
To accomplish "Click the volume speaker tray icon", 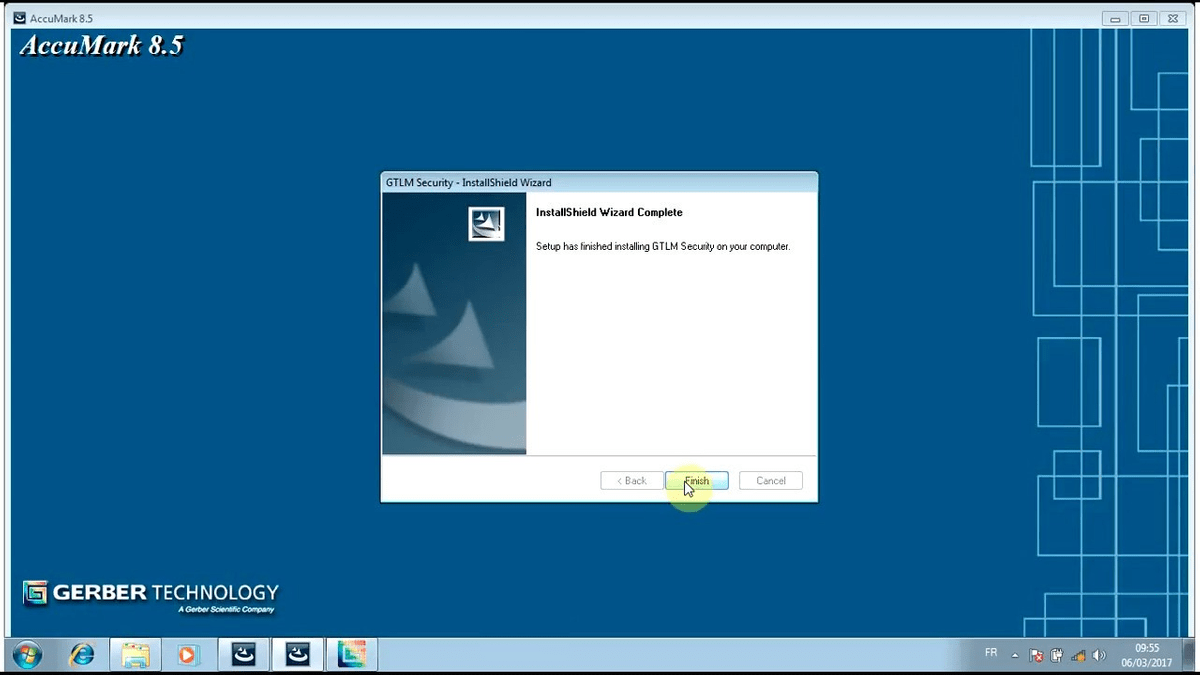I will point(1099,655).
